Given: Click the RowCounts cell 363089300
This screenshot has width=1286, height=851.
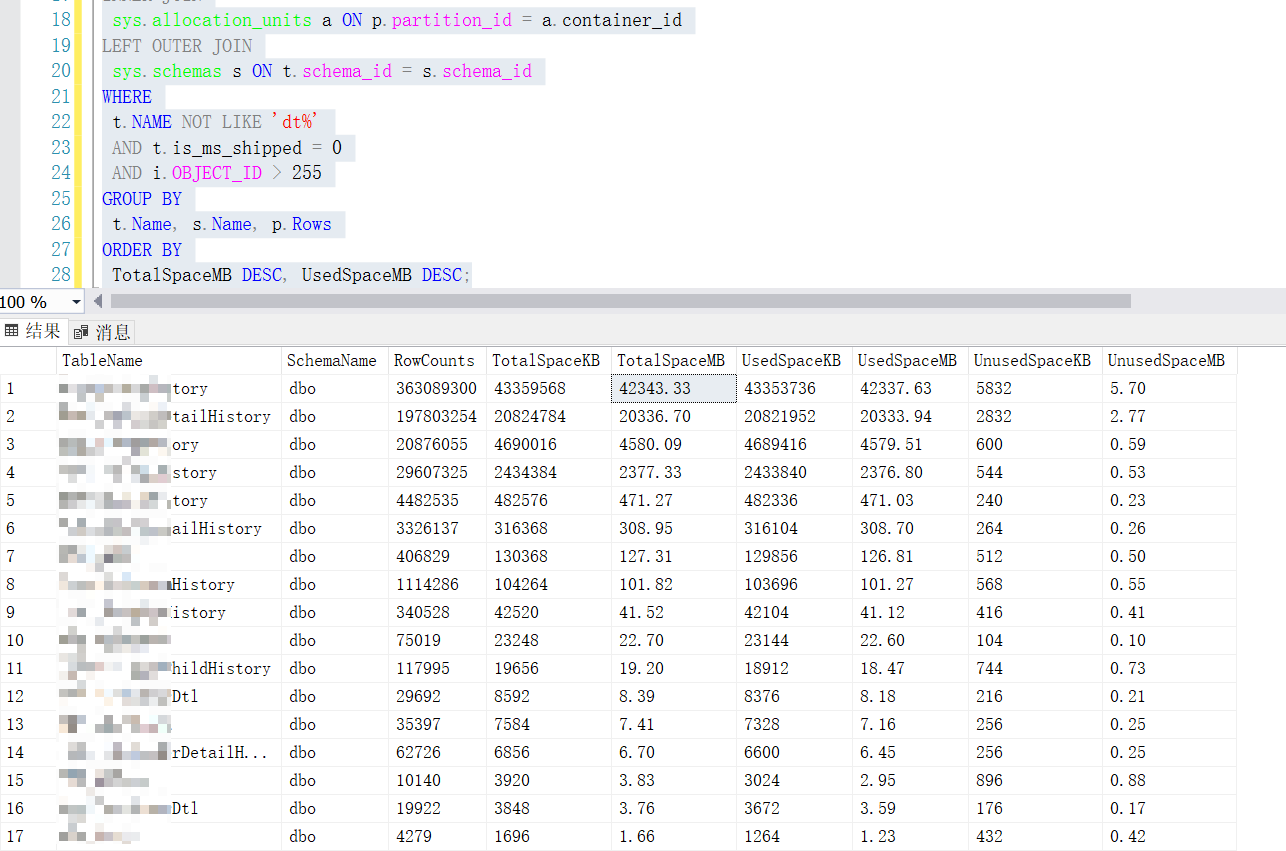Looking at the screenshot, I should (438, 389).
